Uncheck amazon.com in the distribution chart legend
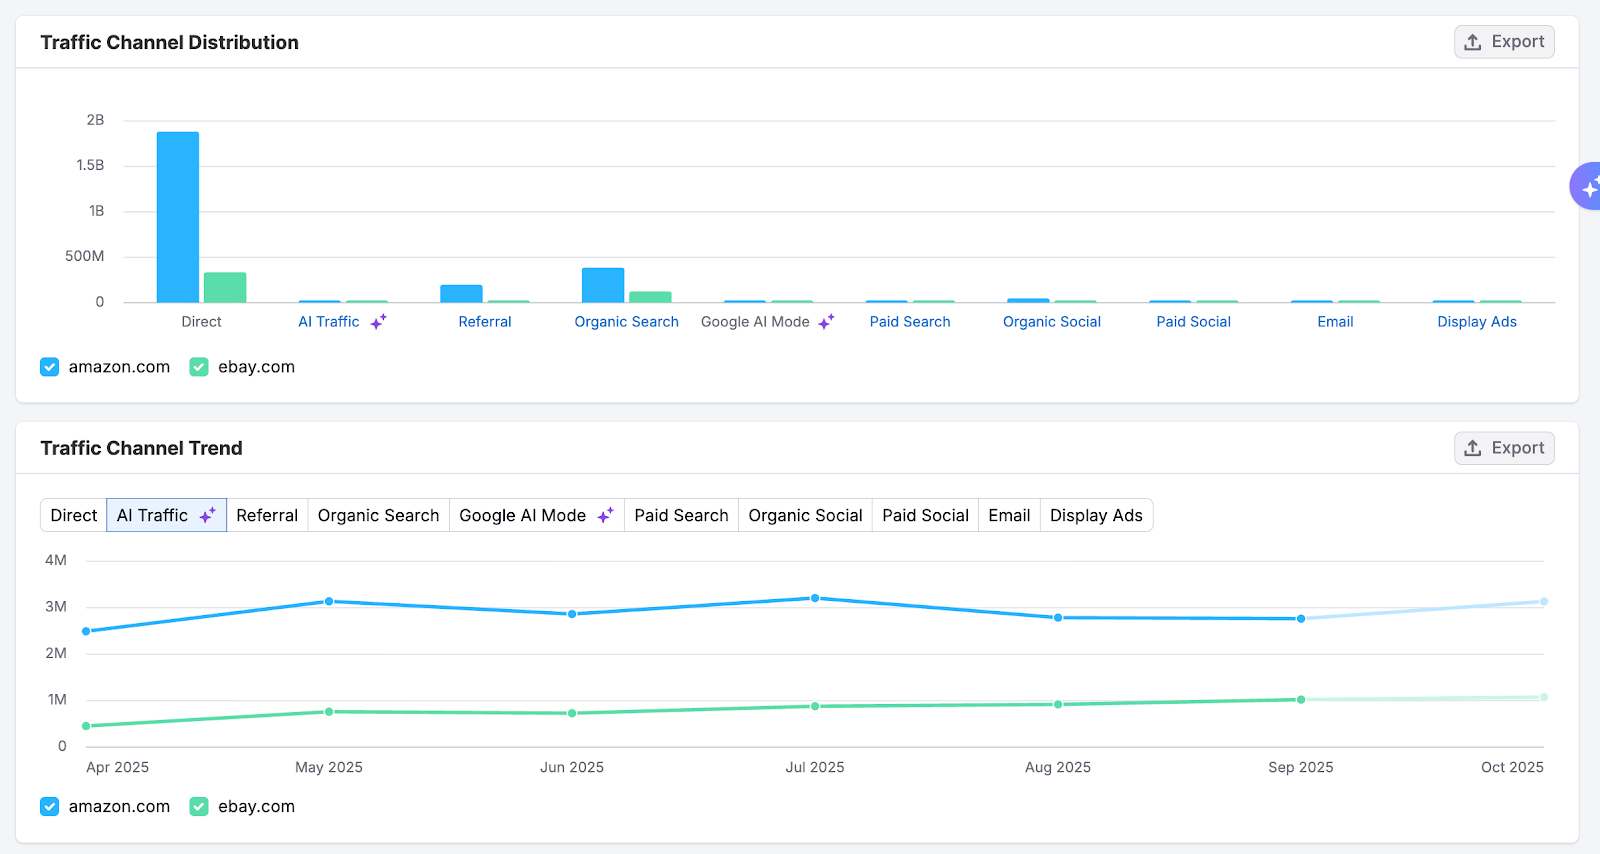This screenshot has width=1600, height=854. (50, 367)
